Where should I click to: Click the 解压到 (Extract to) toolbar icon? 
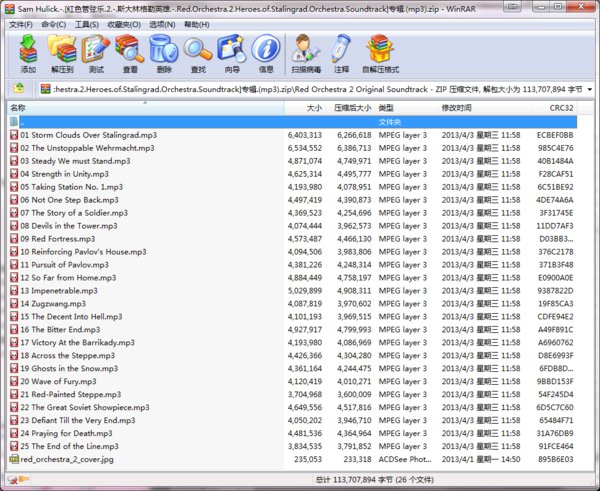tap(62, 53)
